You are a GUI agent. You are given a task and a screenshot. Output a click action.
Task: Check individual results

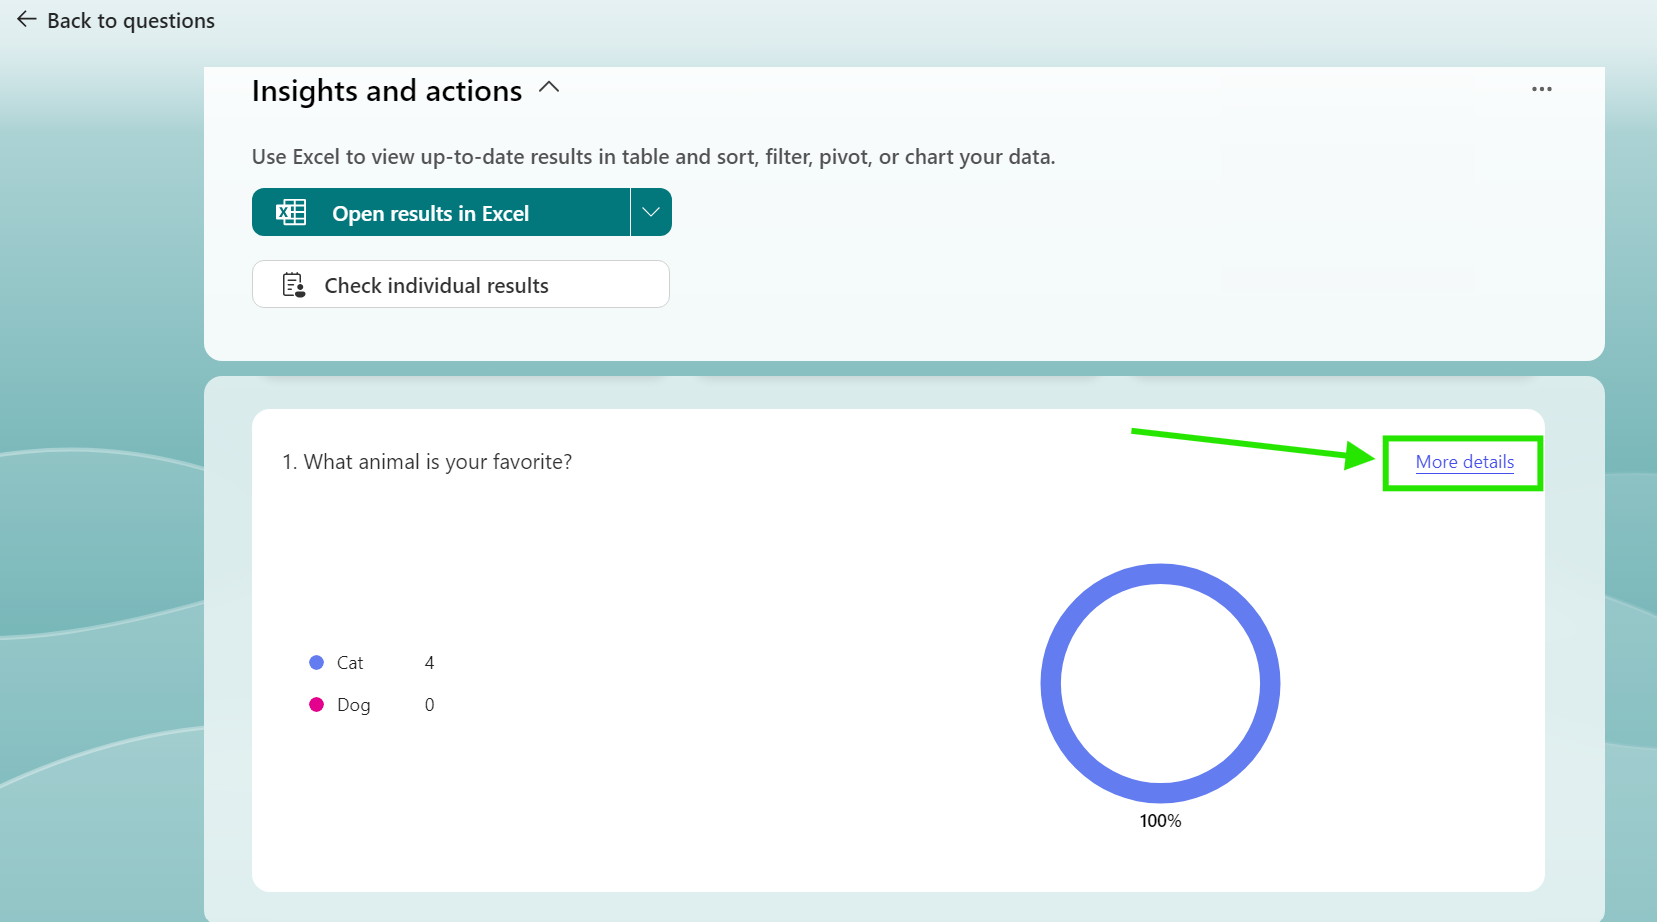pyautogui.click(x=461, y=284)
